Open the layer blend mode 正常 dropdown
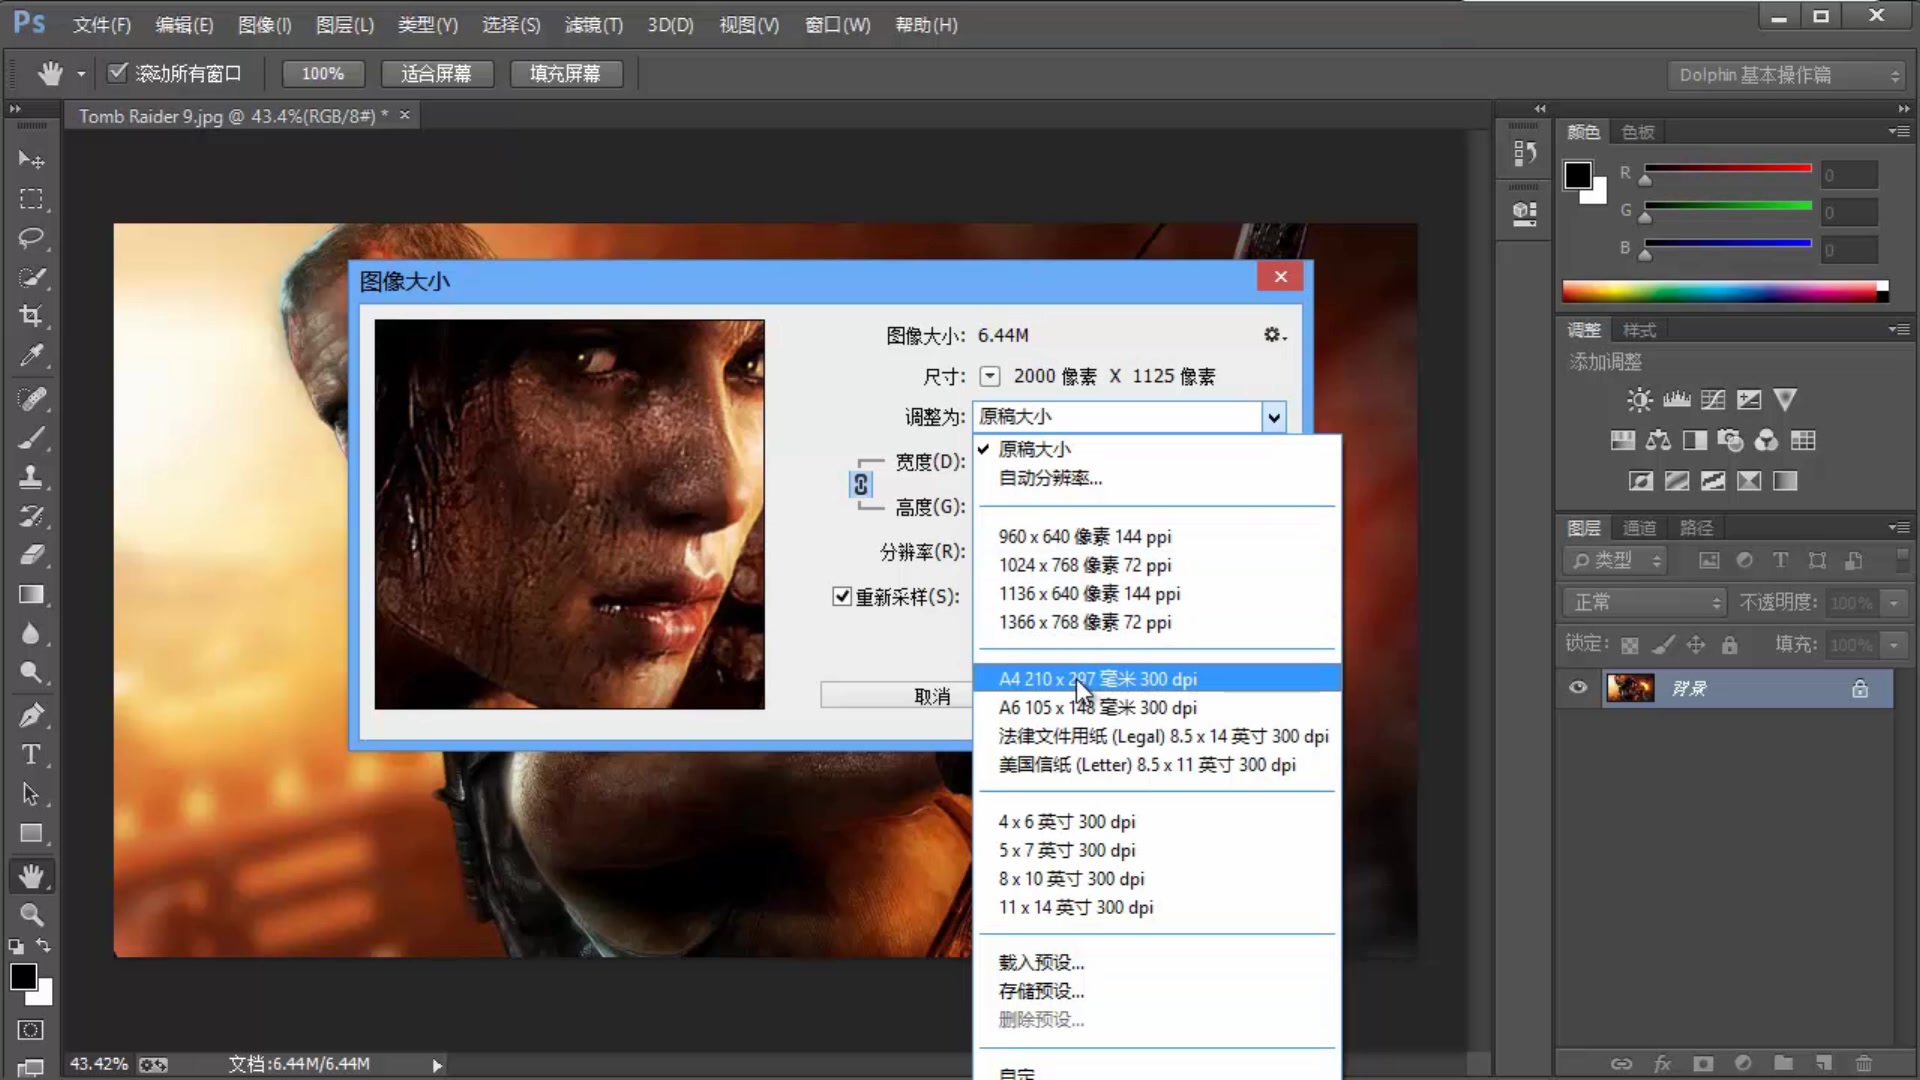The image size is (1920, 1080). coord(1645,602)
